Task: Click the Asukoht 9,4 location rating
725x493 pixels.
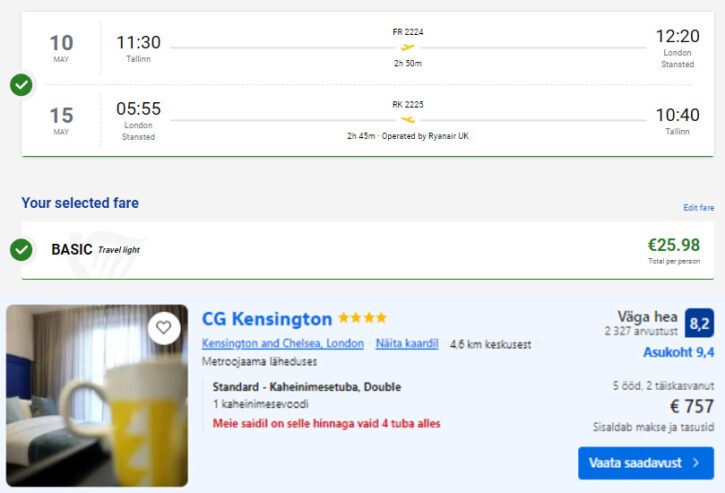Action: [677, 352]
